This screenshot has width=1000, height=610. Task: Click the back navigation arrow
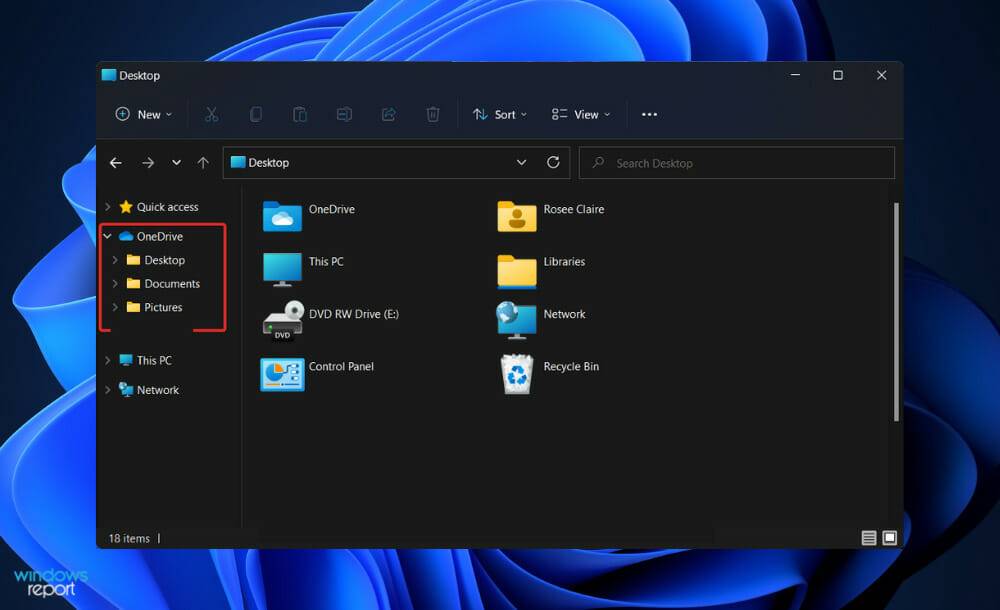click(115, 162)
